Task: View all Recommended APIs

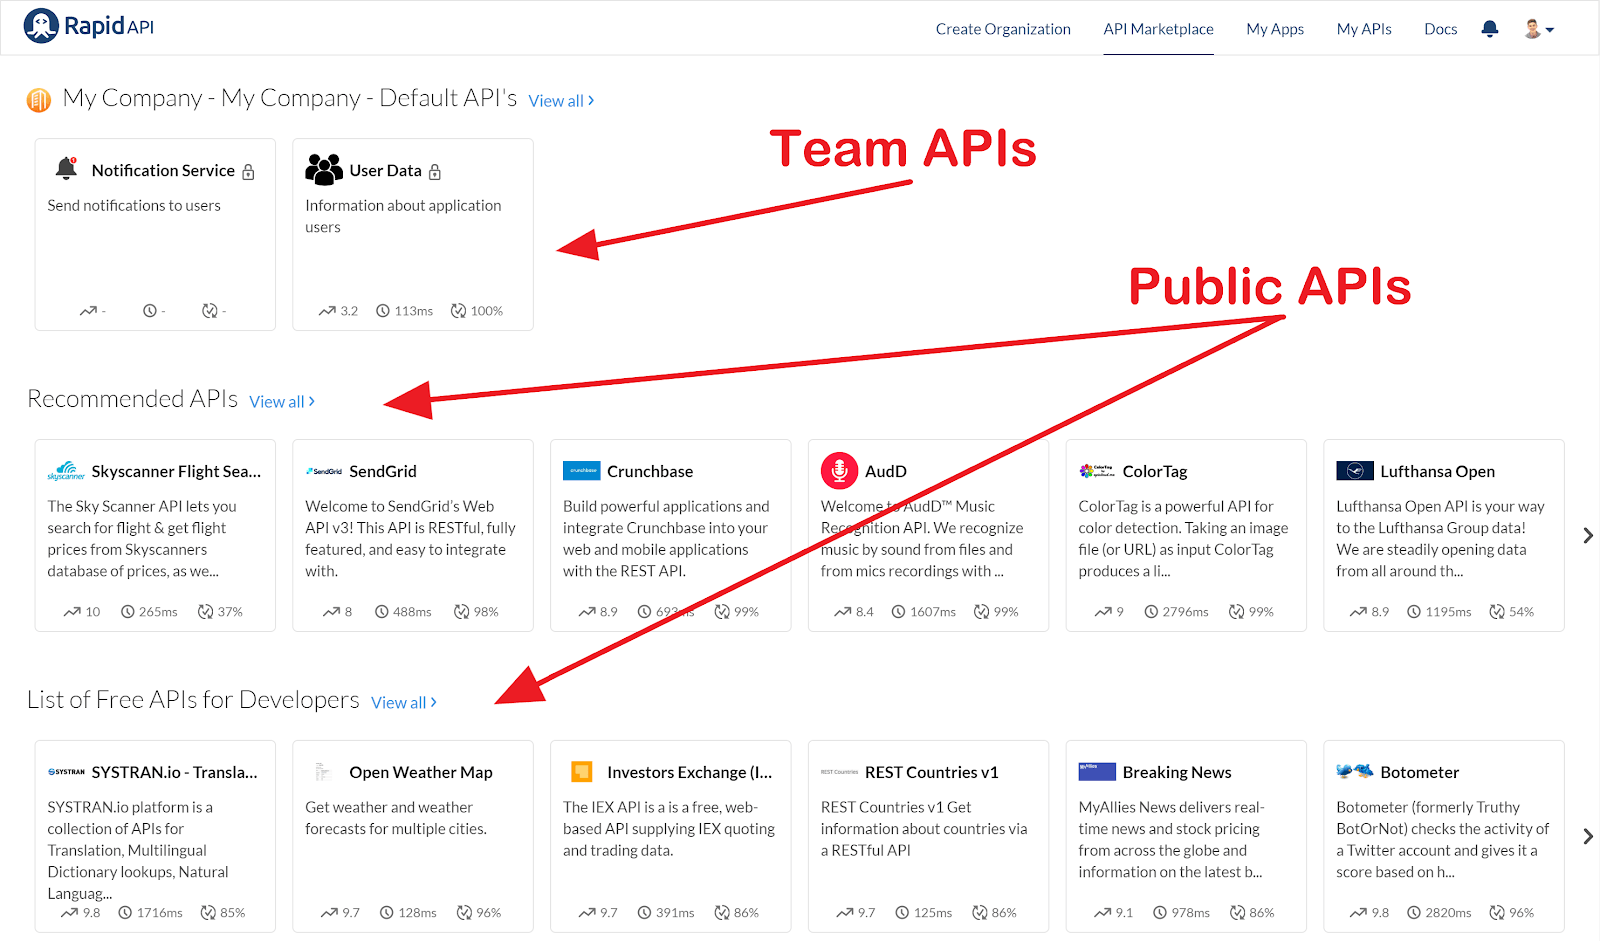Action: coord(282,402)
